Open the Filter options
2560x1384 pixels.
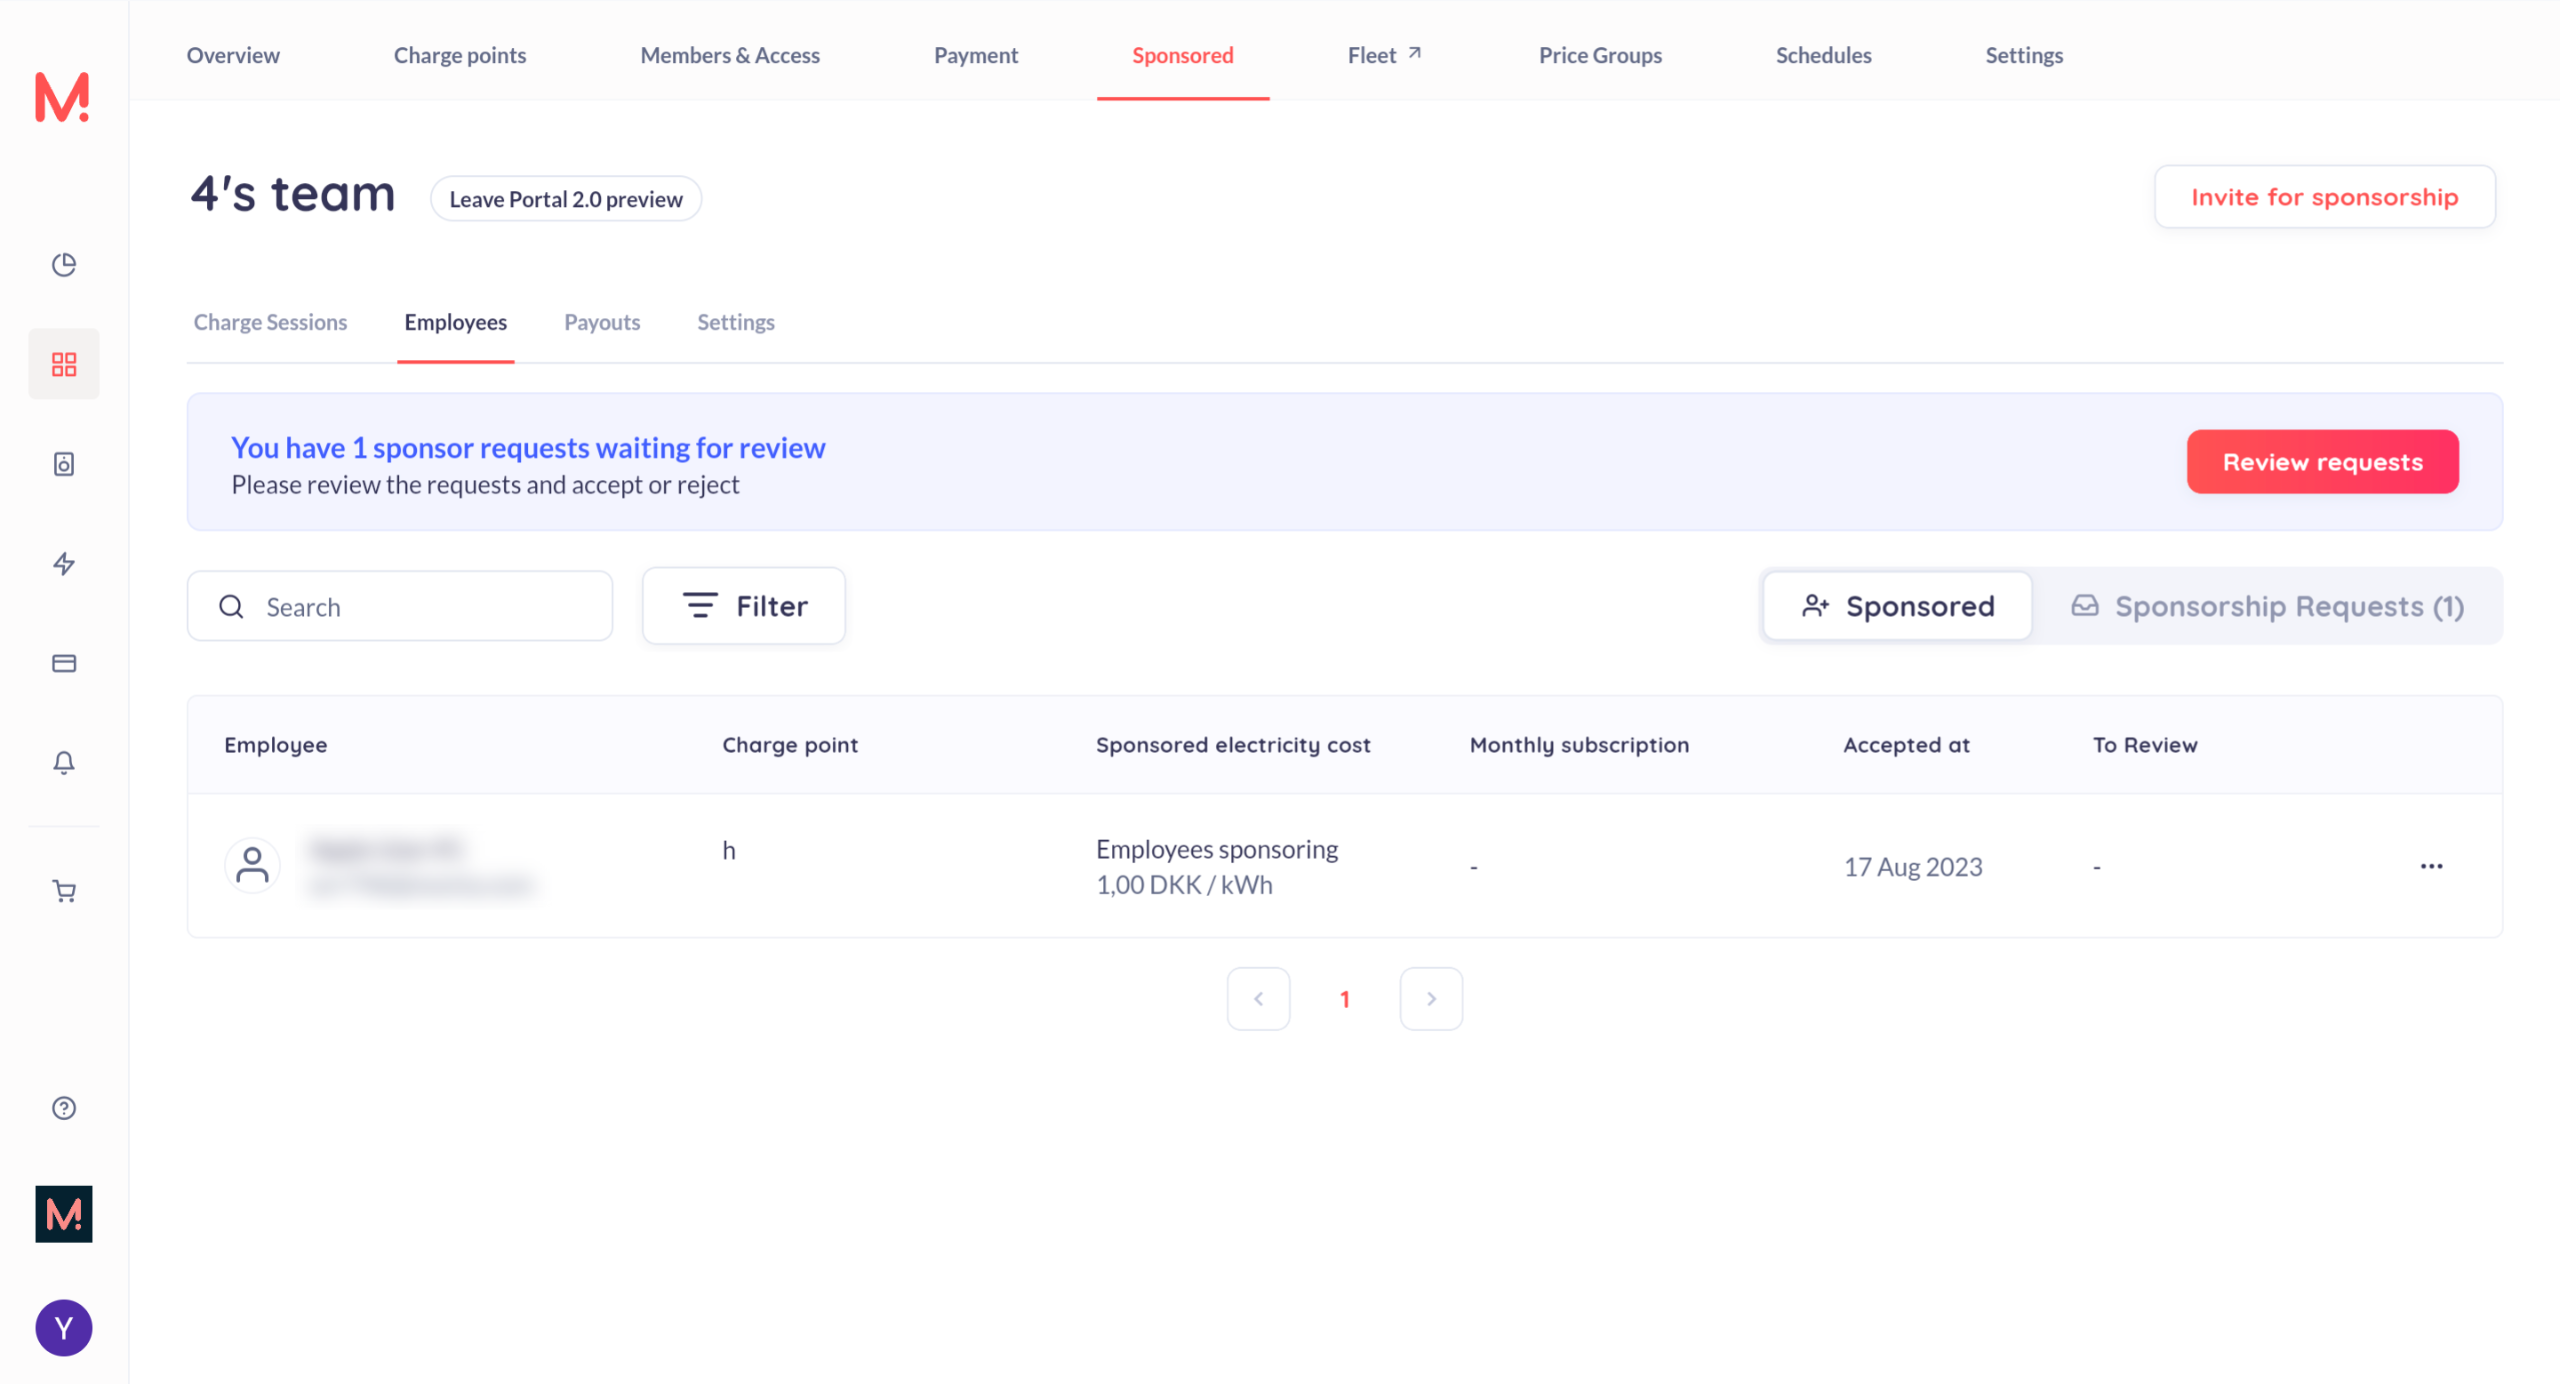pos(744,606)
